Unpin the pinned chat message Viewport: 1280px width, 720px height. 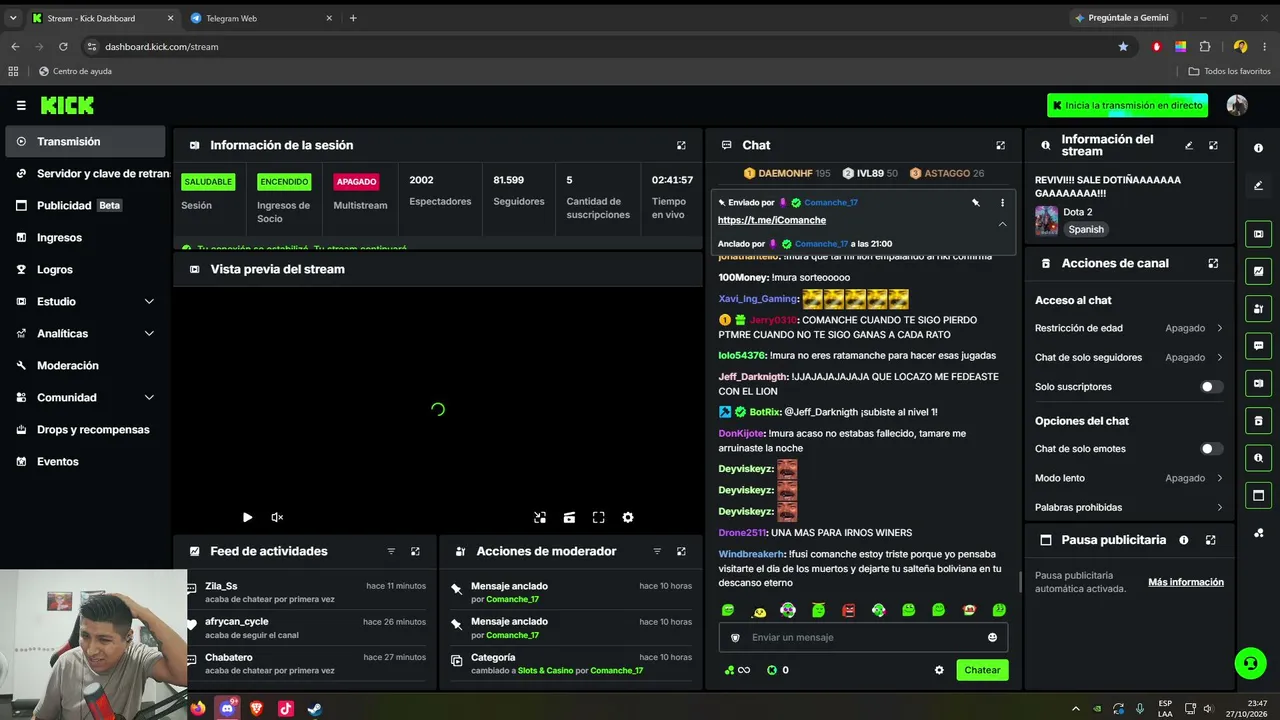[976, 202]
